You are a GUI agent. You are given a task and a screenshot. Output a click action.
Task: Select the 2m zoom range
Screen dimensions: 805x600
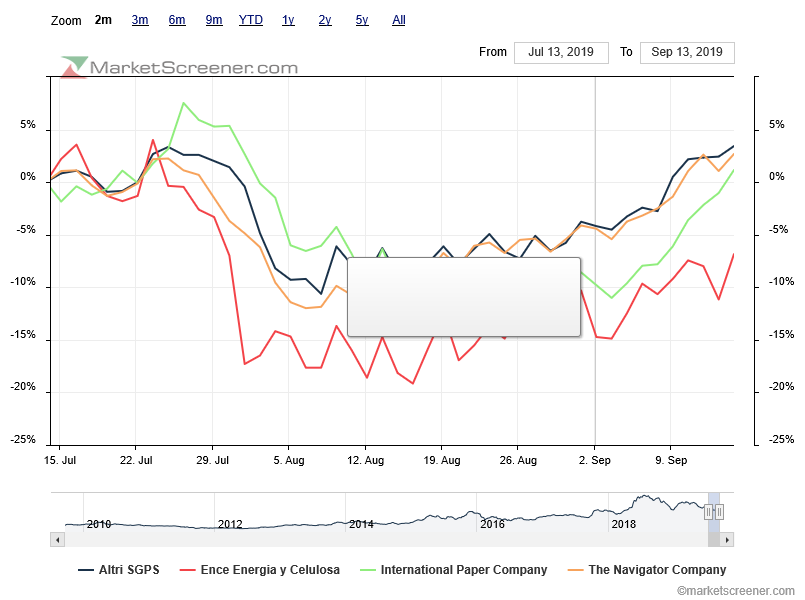[x=103, y=20]
